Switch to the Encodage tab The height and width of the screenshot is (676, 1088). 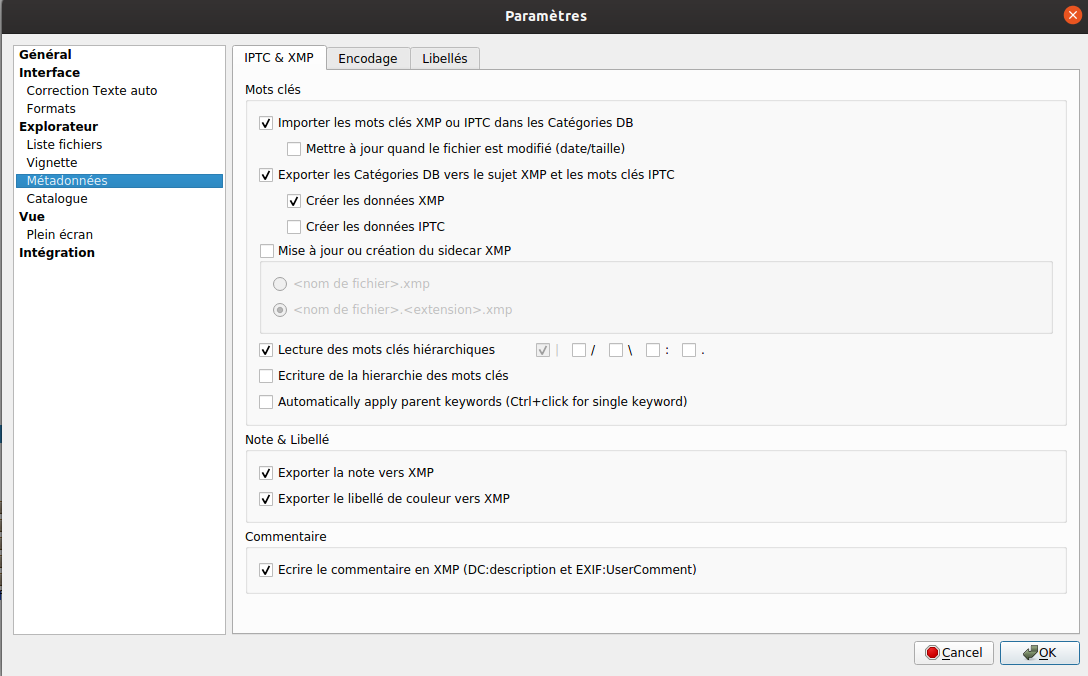[367, 59]
